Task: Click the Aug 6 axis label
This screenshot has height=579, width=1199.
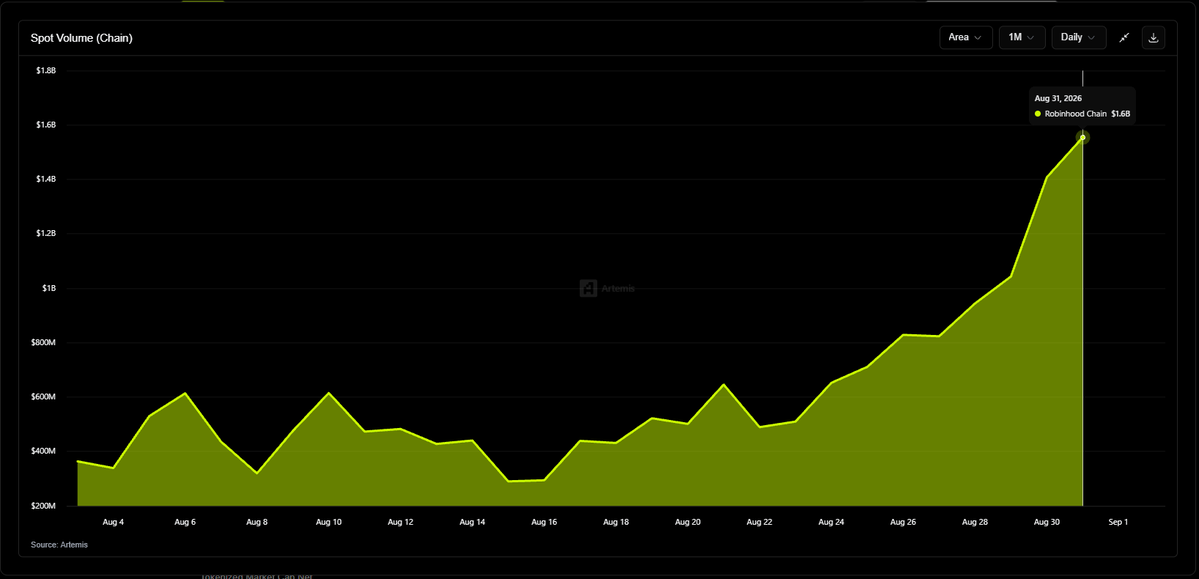Action: tap(185, 522)
